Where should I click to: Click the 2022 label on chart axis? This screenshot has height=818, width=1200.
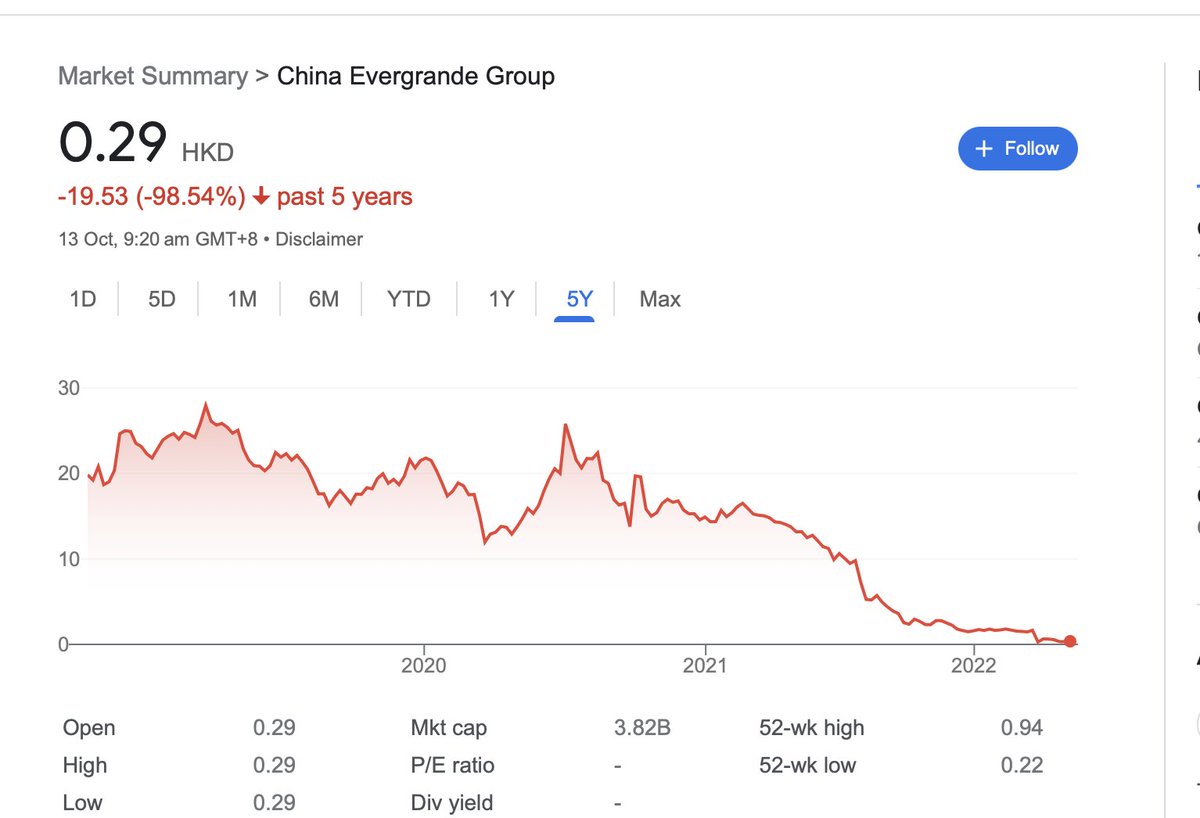976,666
